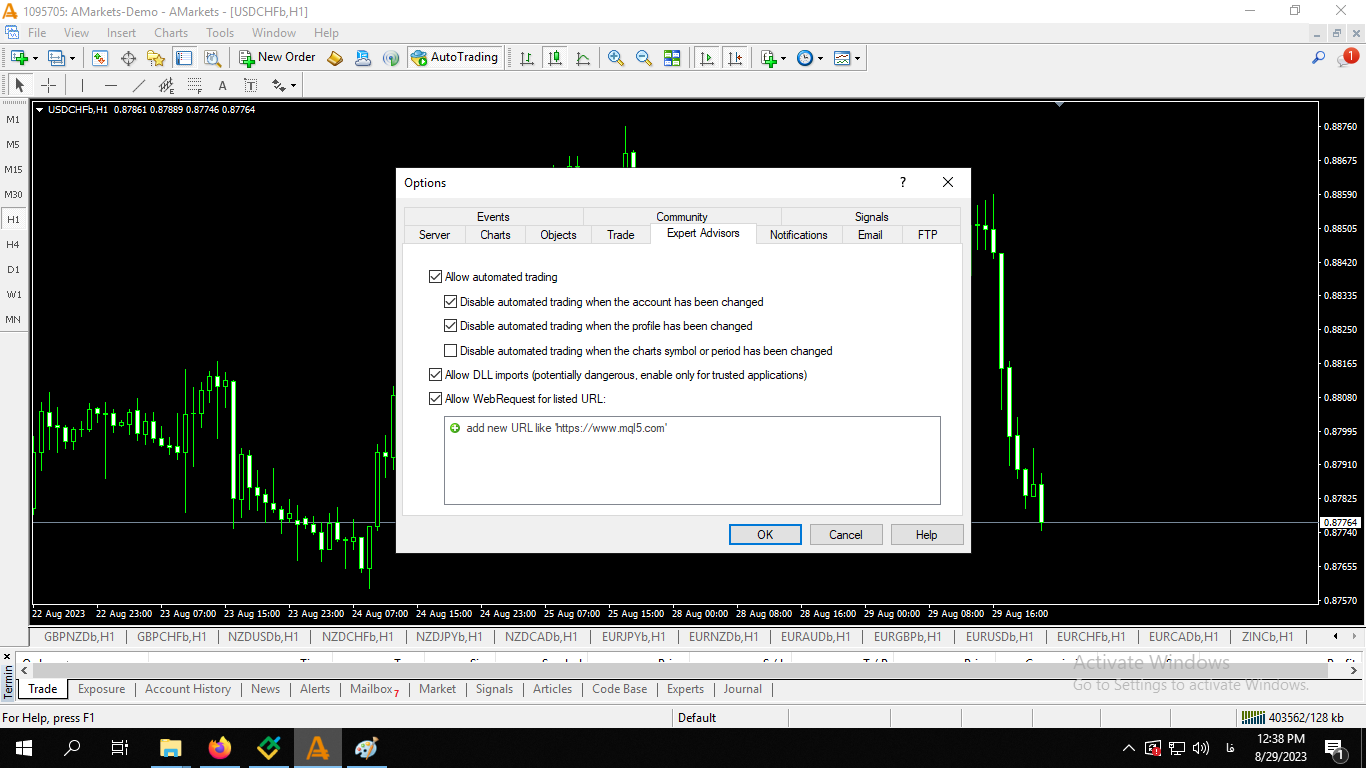Click Cancel in the Options dialog

click(846, 535)
